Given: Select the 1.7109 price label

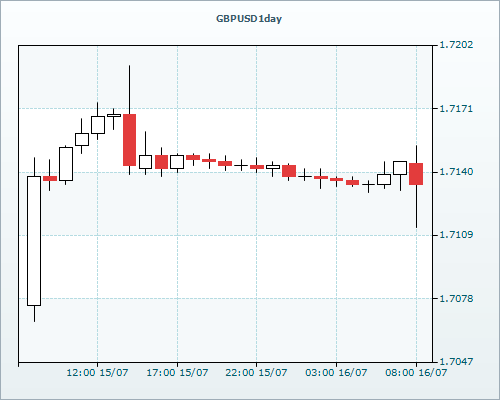Looking at the screenshot, I should [456, 235].
